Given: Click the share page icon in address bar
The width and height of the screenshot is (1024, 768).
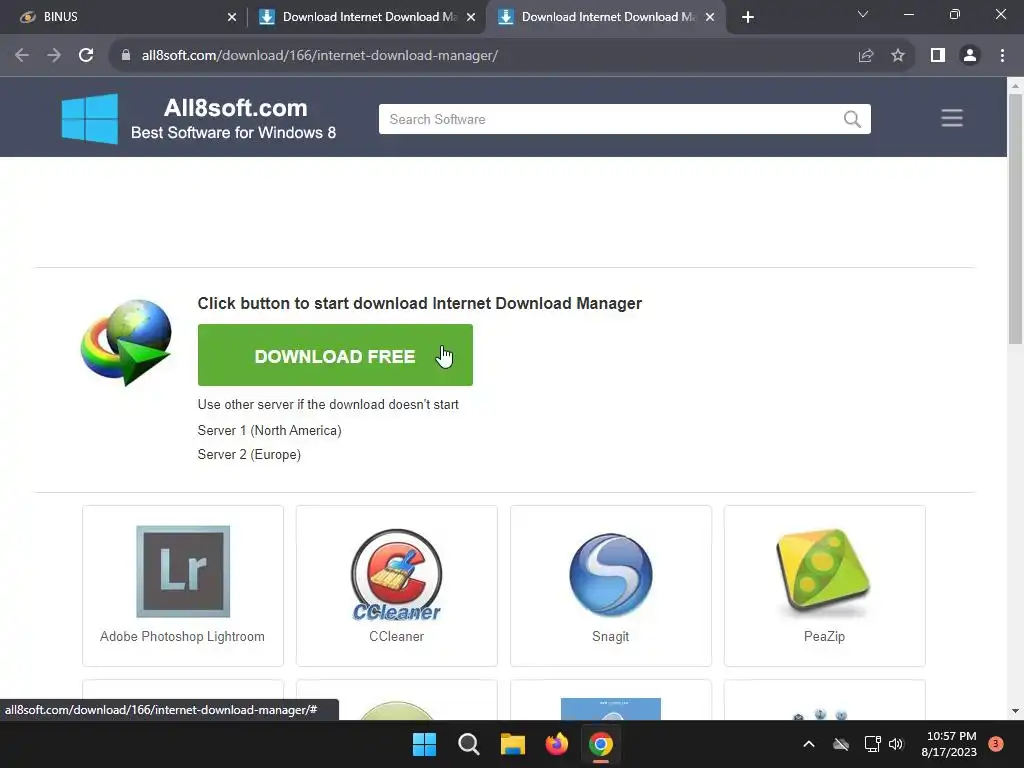Looking at the screenshot, I should pyautogui.click(x=866, y=56).
